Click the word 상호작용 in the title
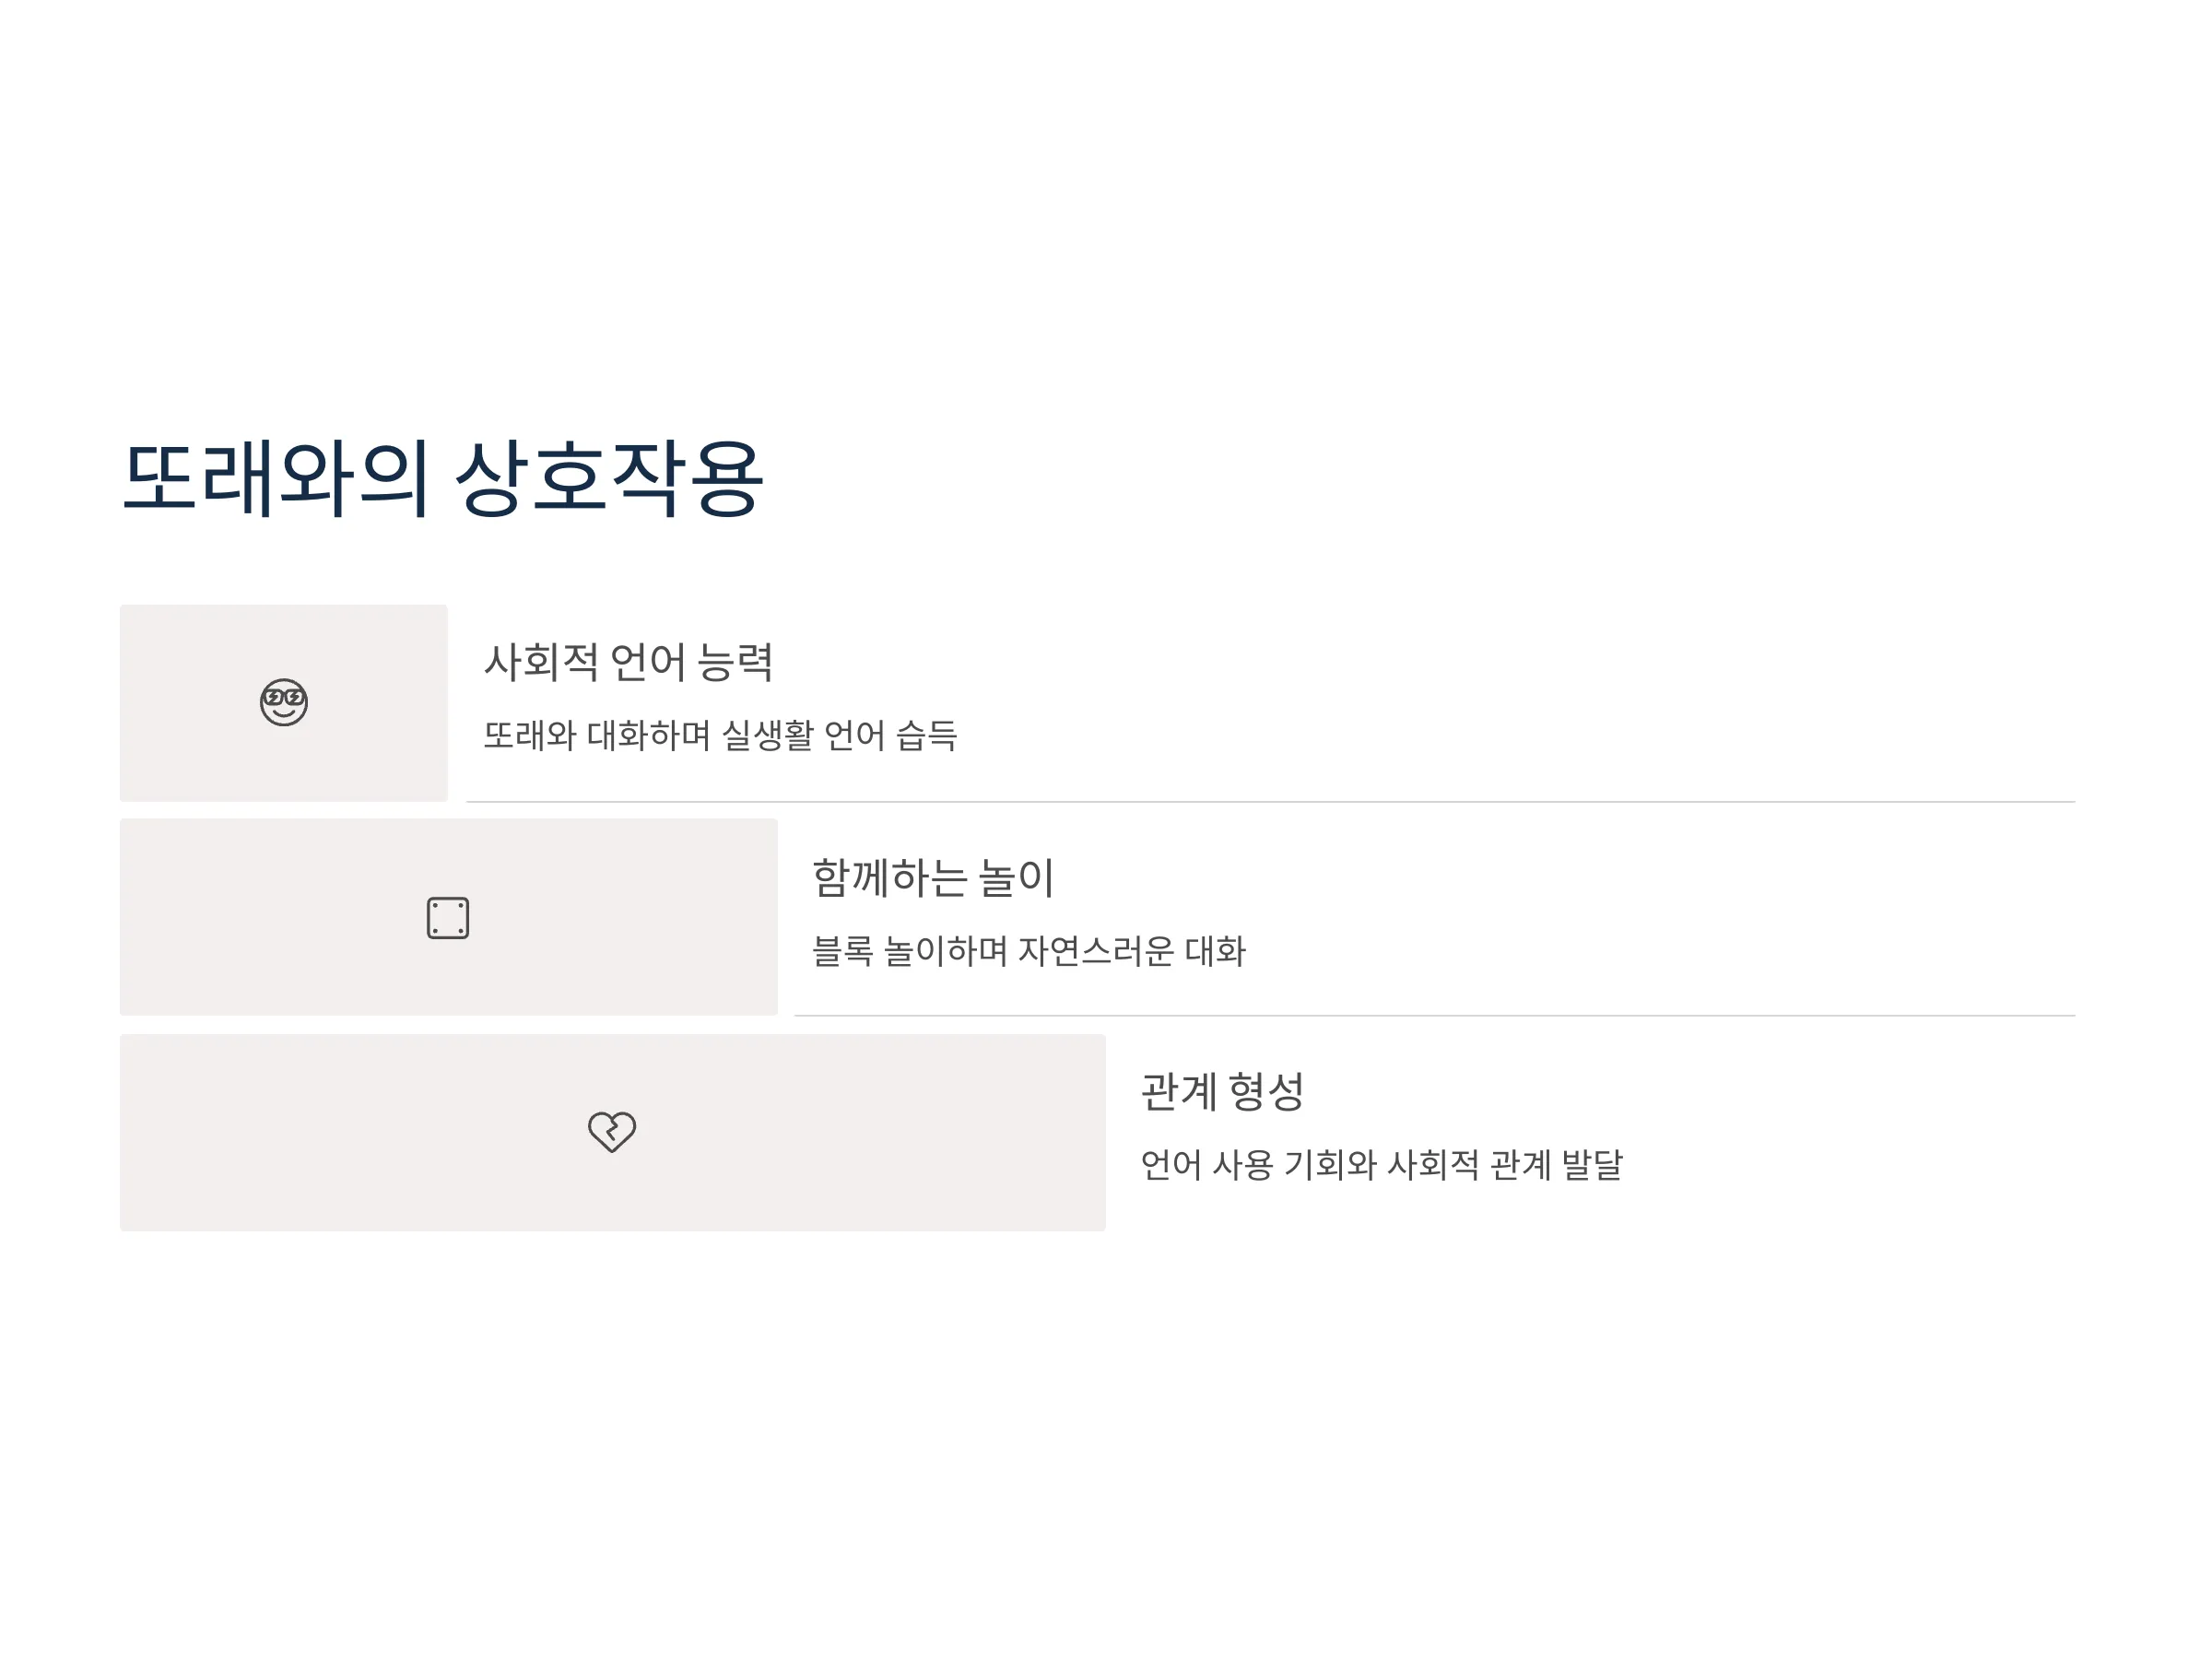This screenshot has height=1659, width=2212. click(610, 478)
